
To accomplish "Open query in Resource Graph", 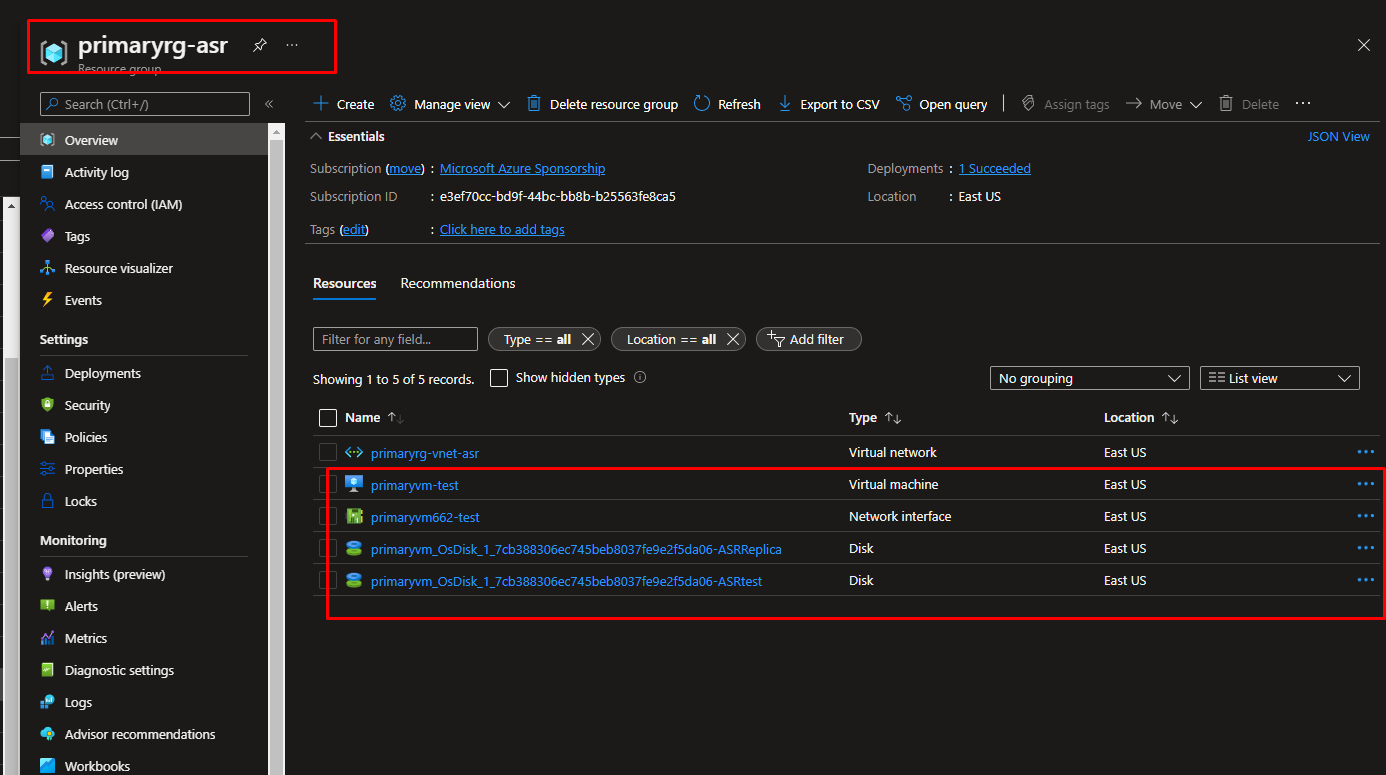I will click(941, 104).
